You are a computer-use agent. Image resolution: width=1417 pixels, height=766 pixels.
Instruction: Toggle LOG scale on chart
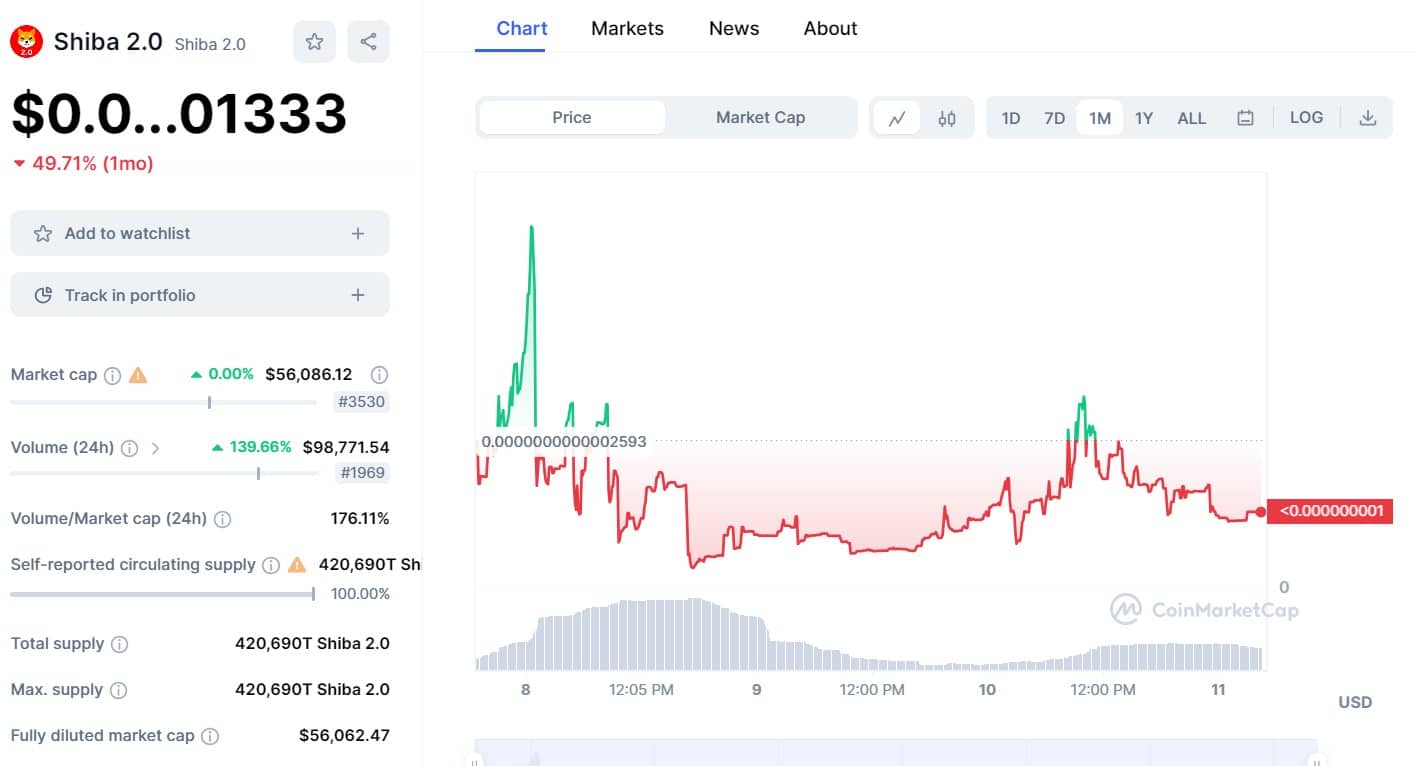click(1306, 118)
